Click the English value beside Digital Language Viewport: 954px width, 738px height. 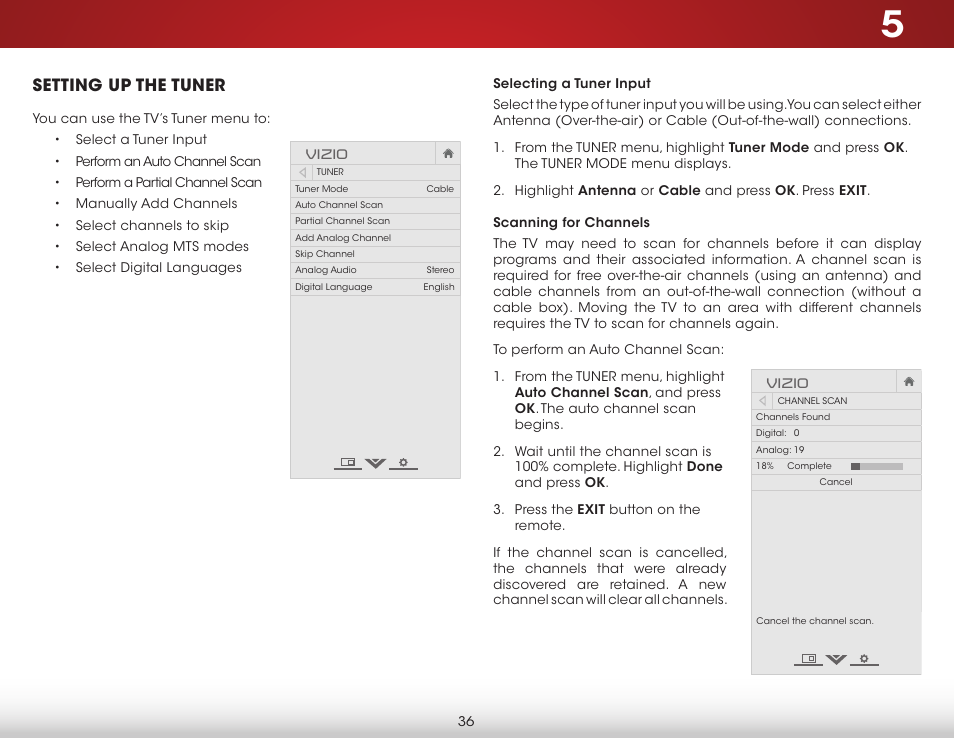439,287
